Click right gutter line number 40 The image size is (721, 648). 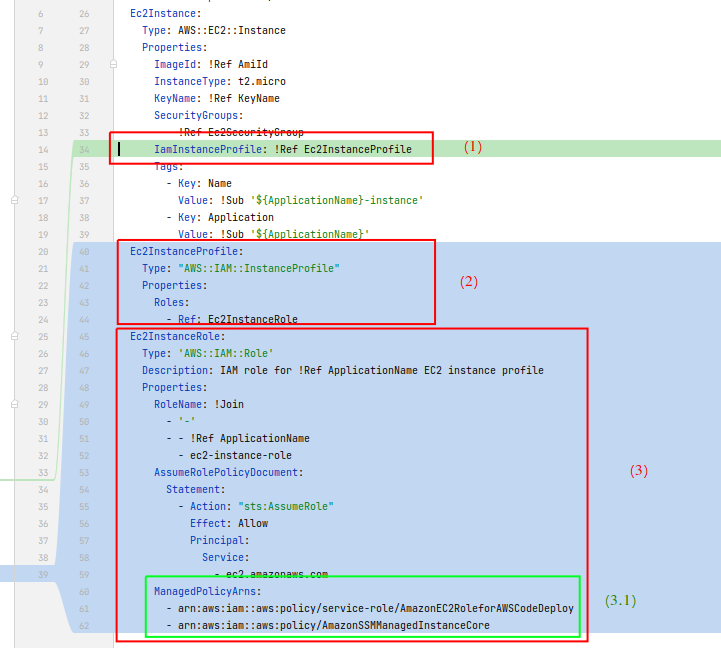pyautogui.click(x=85, y=251)
